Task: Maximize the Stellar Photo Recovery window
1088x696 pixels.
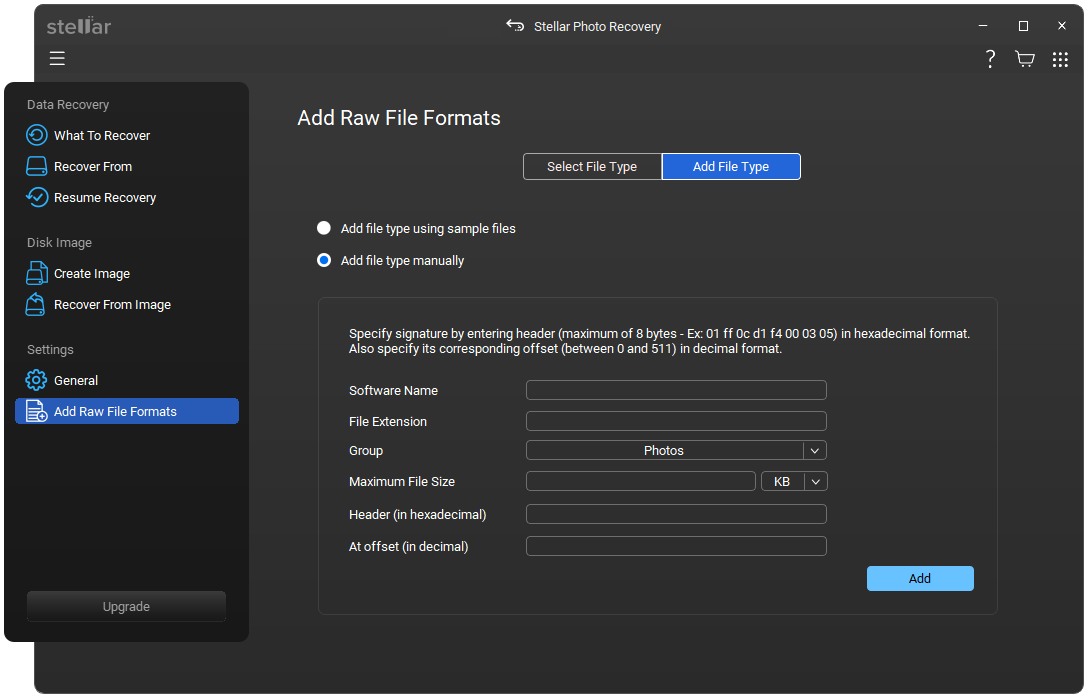Action: 1023,26
